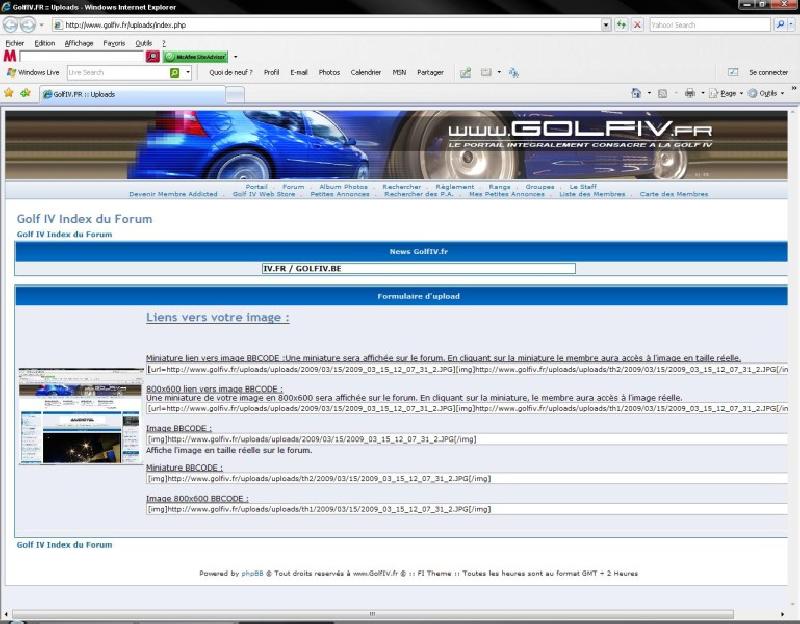Click the Règlement navigation link
This screenshot has height=624, width=800.
click(x=455, y=187)
